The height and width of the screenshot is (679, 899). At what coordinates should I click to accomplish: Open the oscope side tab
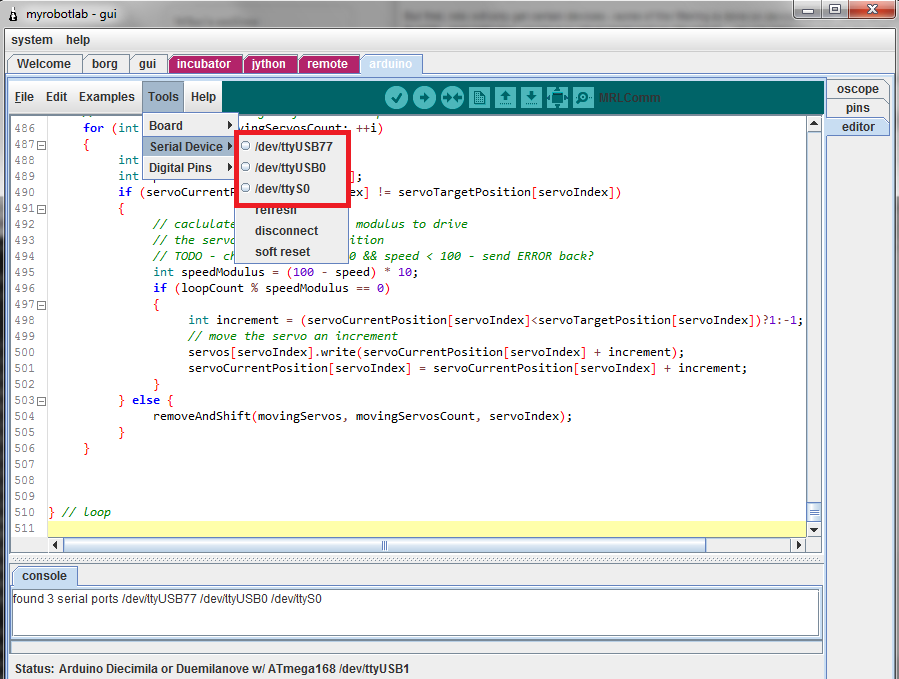[x=857, y=89]
